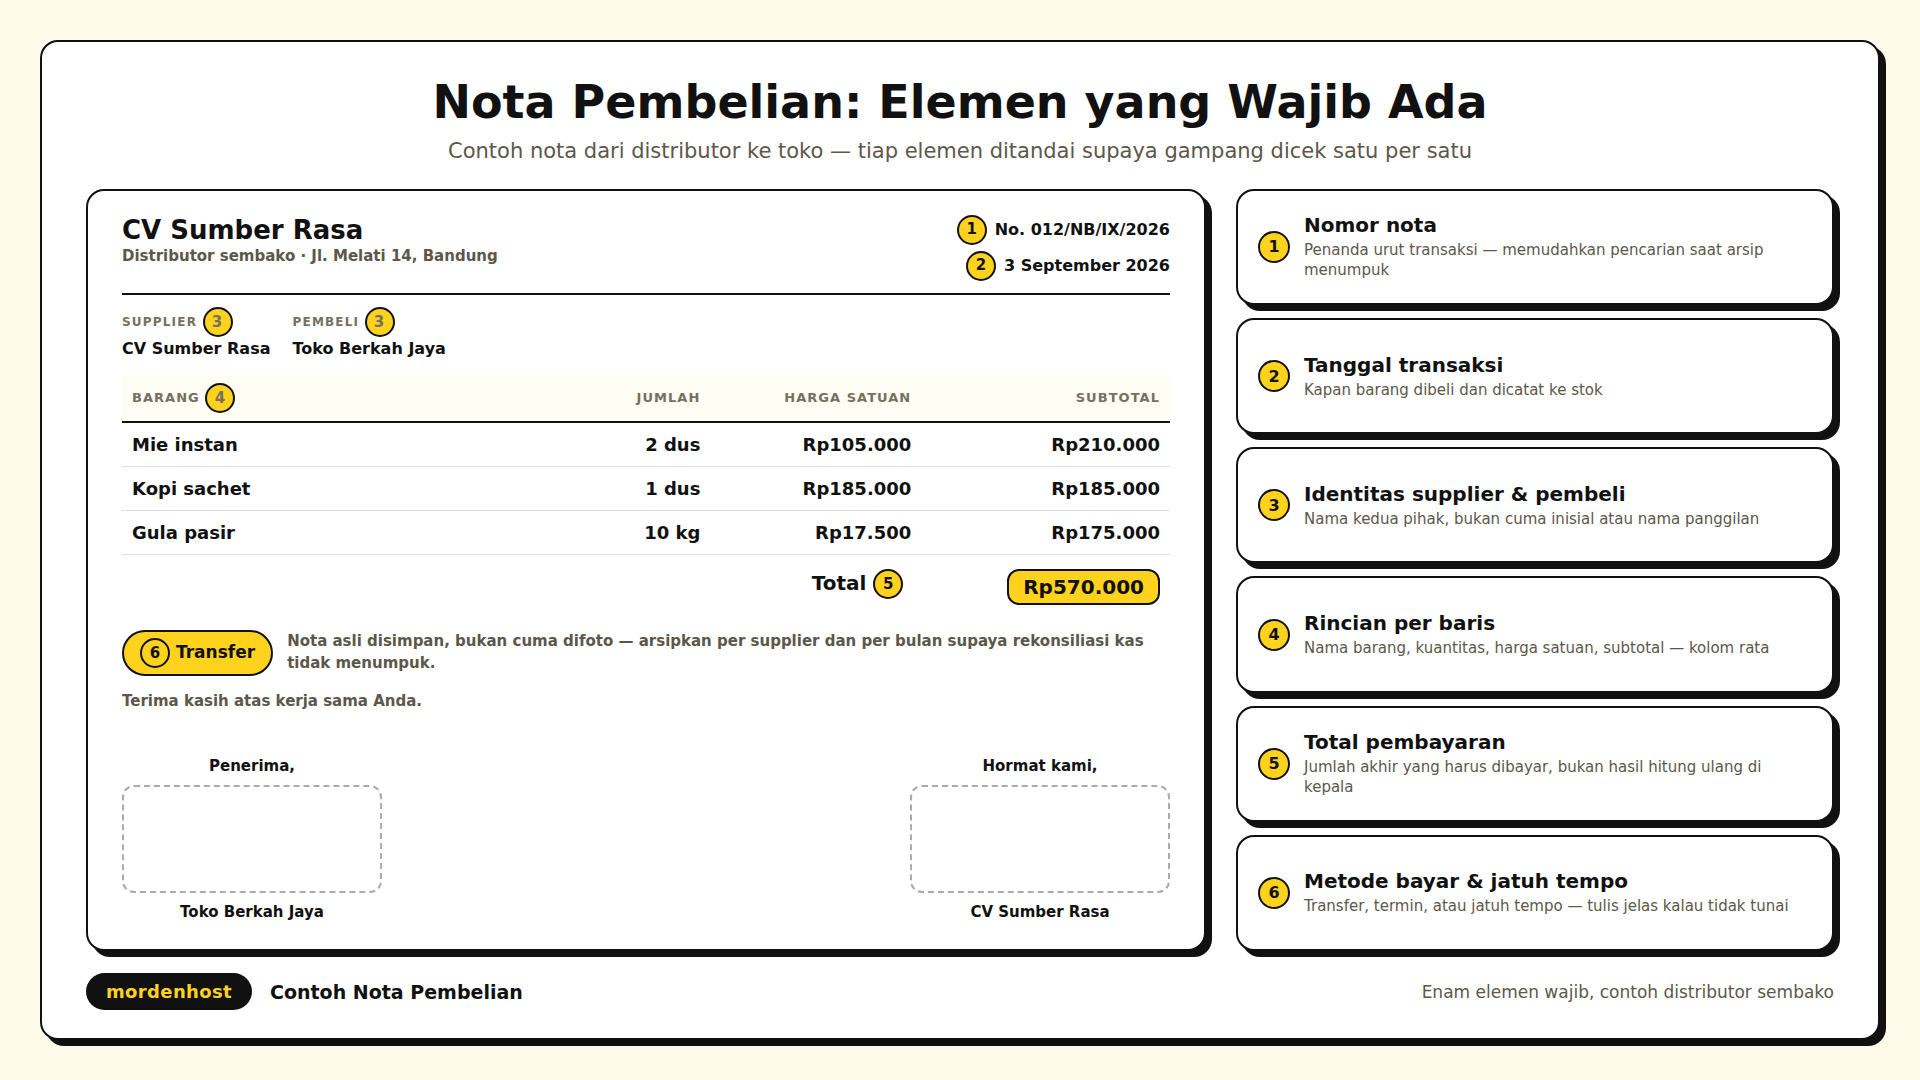1920x1080 pixels.
Task: Click the invoice number No. 012/NB/IX/2026
Action: pos(1082,229)
